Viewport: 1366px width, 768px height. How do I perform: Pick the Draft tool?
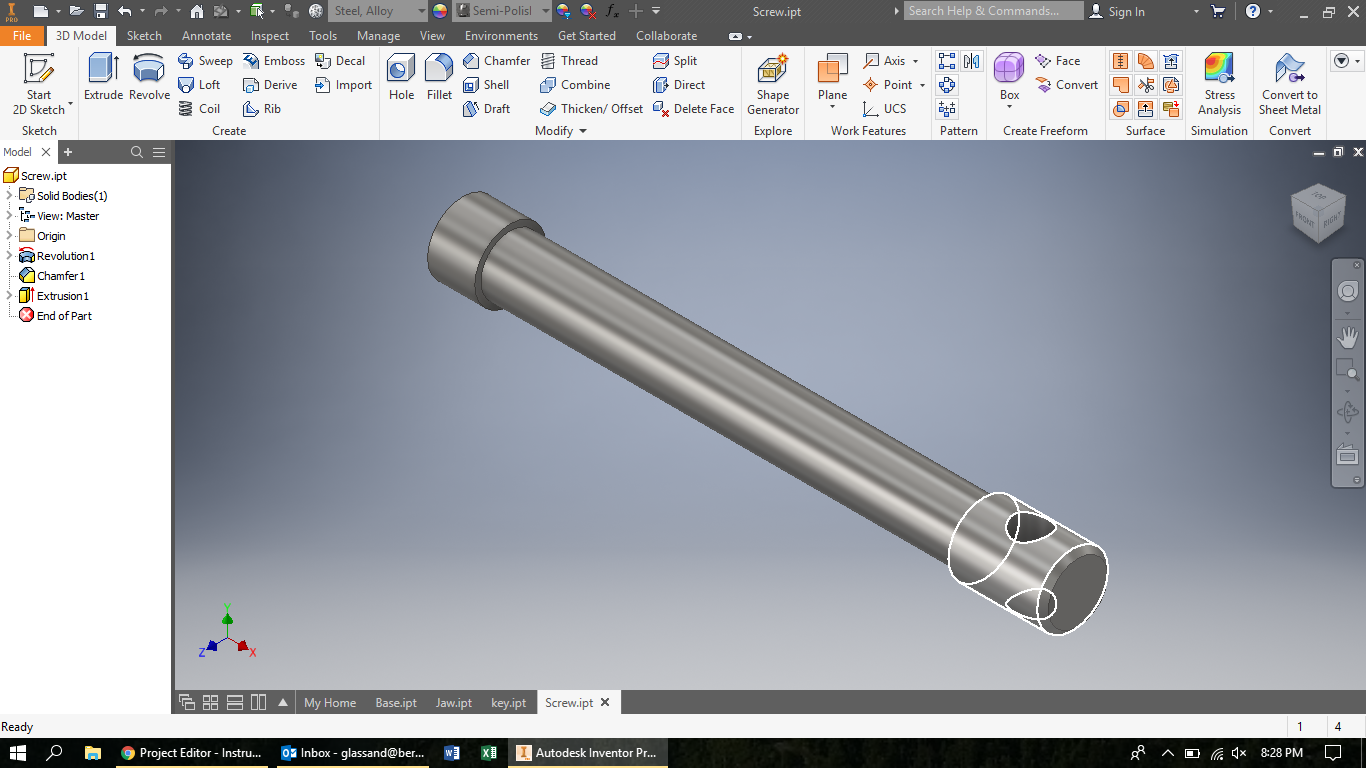tap(487, 109)
